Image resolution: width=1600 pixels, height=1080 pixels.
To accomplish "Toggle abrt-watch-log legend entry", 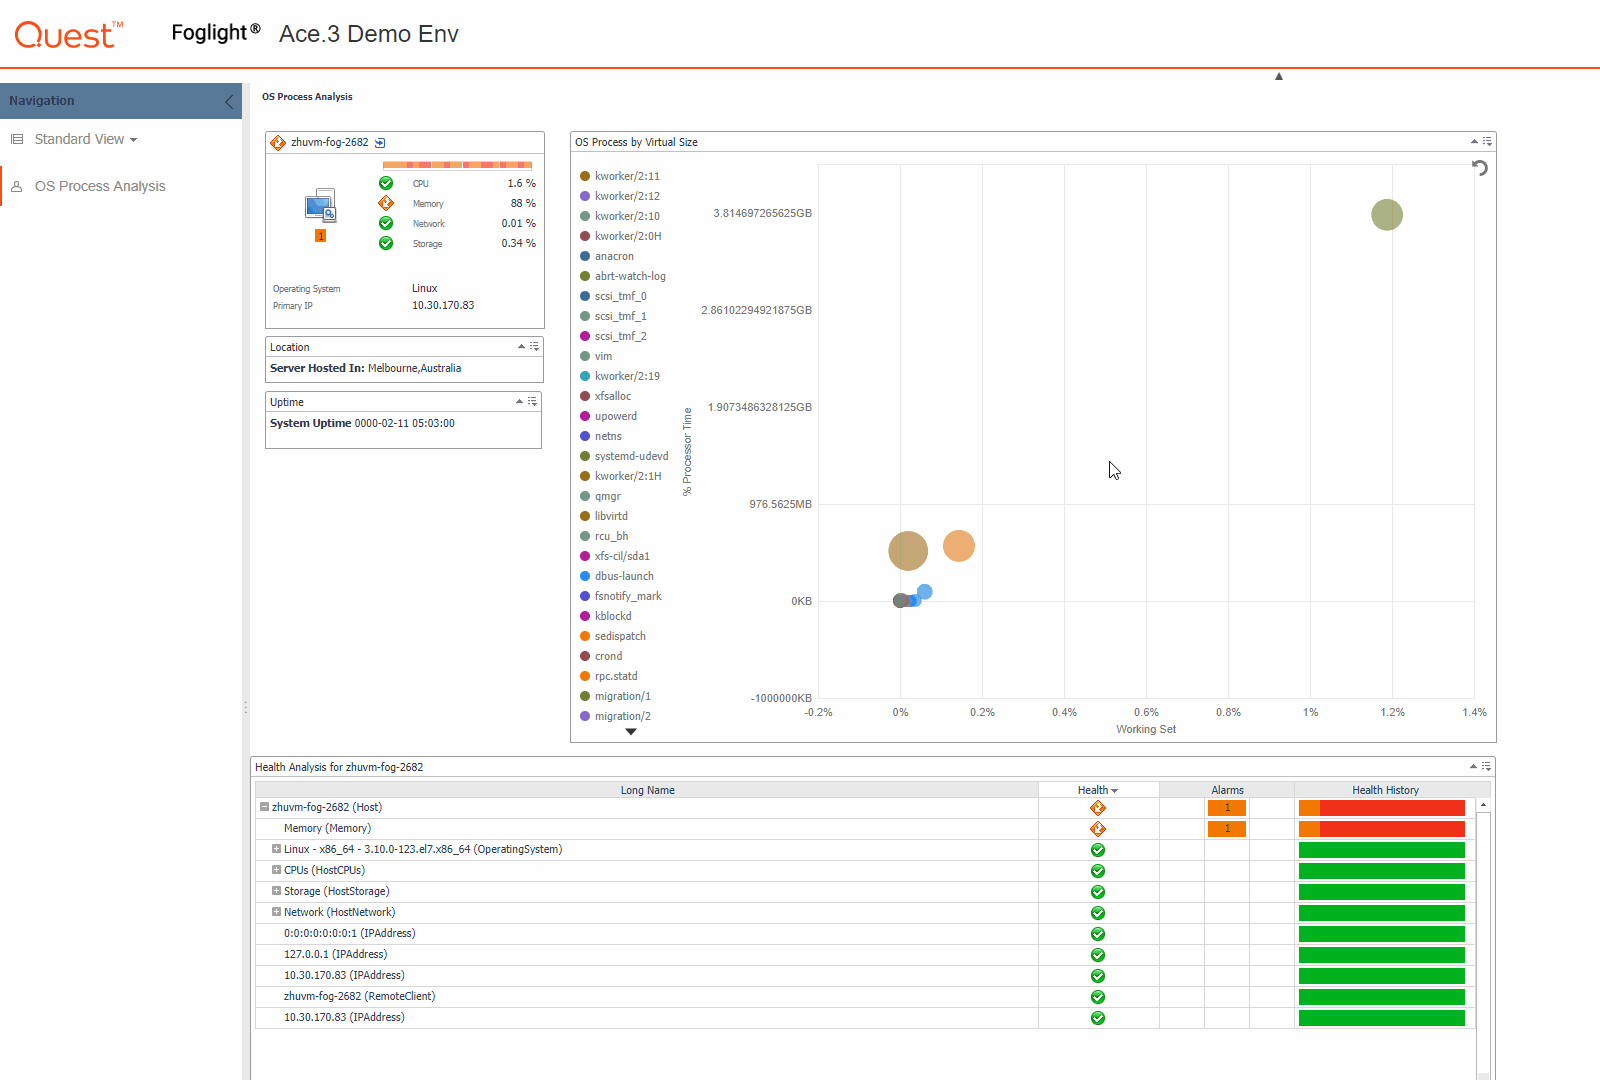I will pos(623,276).
